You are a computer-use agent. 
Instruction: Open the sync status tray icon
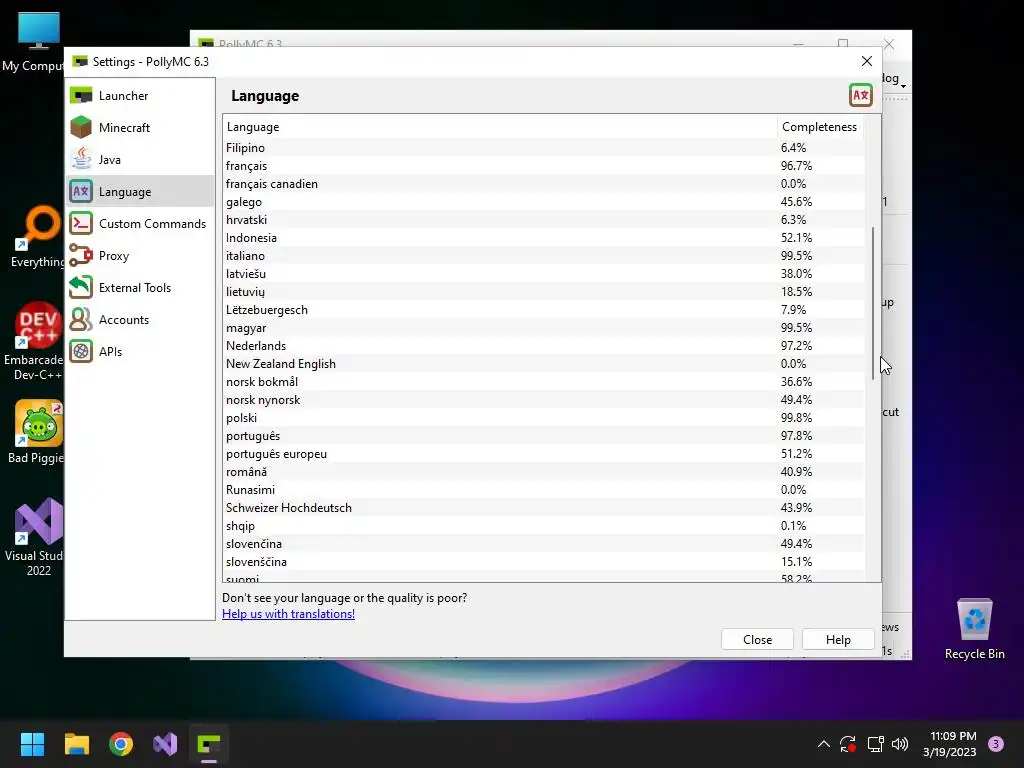[848, 744]
